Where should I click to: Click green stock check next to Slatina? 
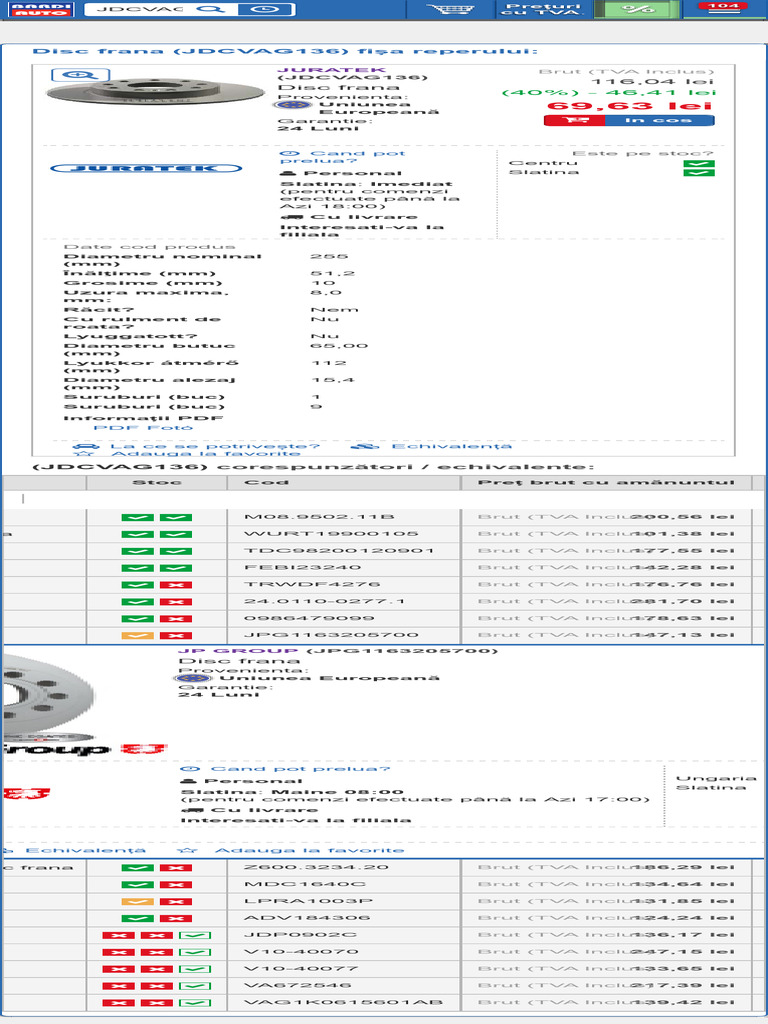[x=699, y=172]
